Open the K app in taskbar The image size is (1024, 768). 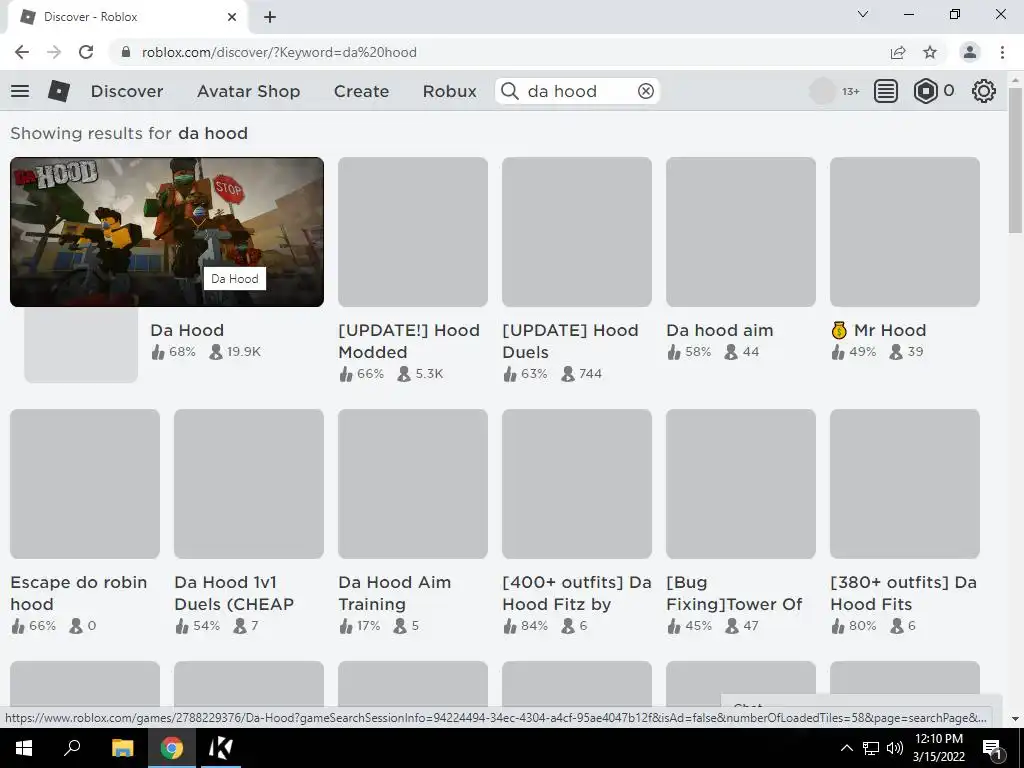coord(220,748)
